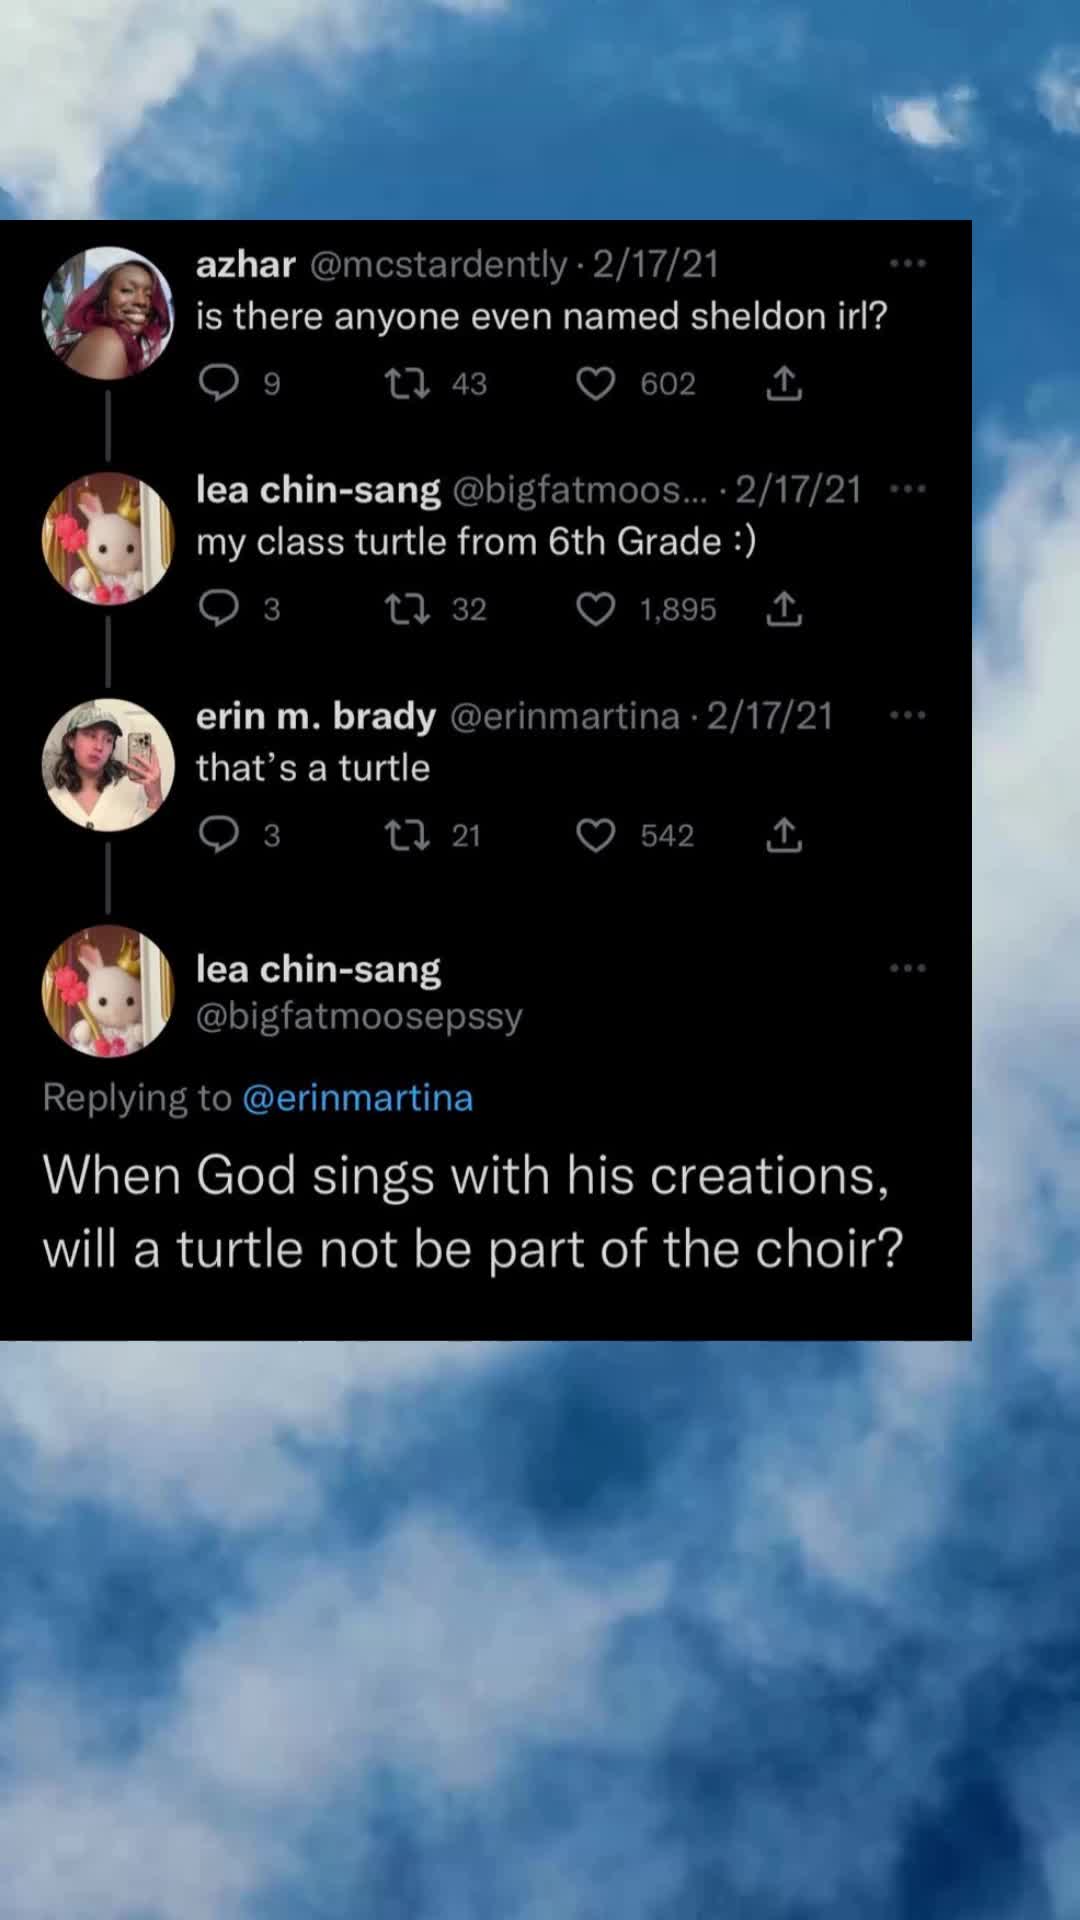View azhar's profile picture
Image resolution: width=1080 pixels, height=1920 pixels.
pyautogui.click(x=108, y=313)
